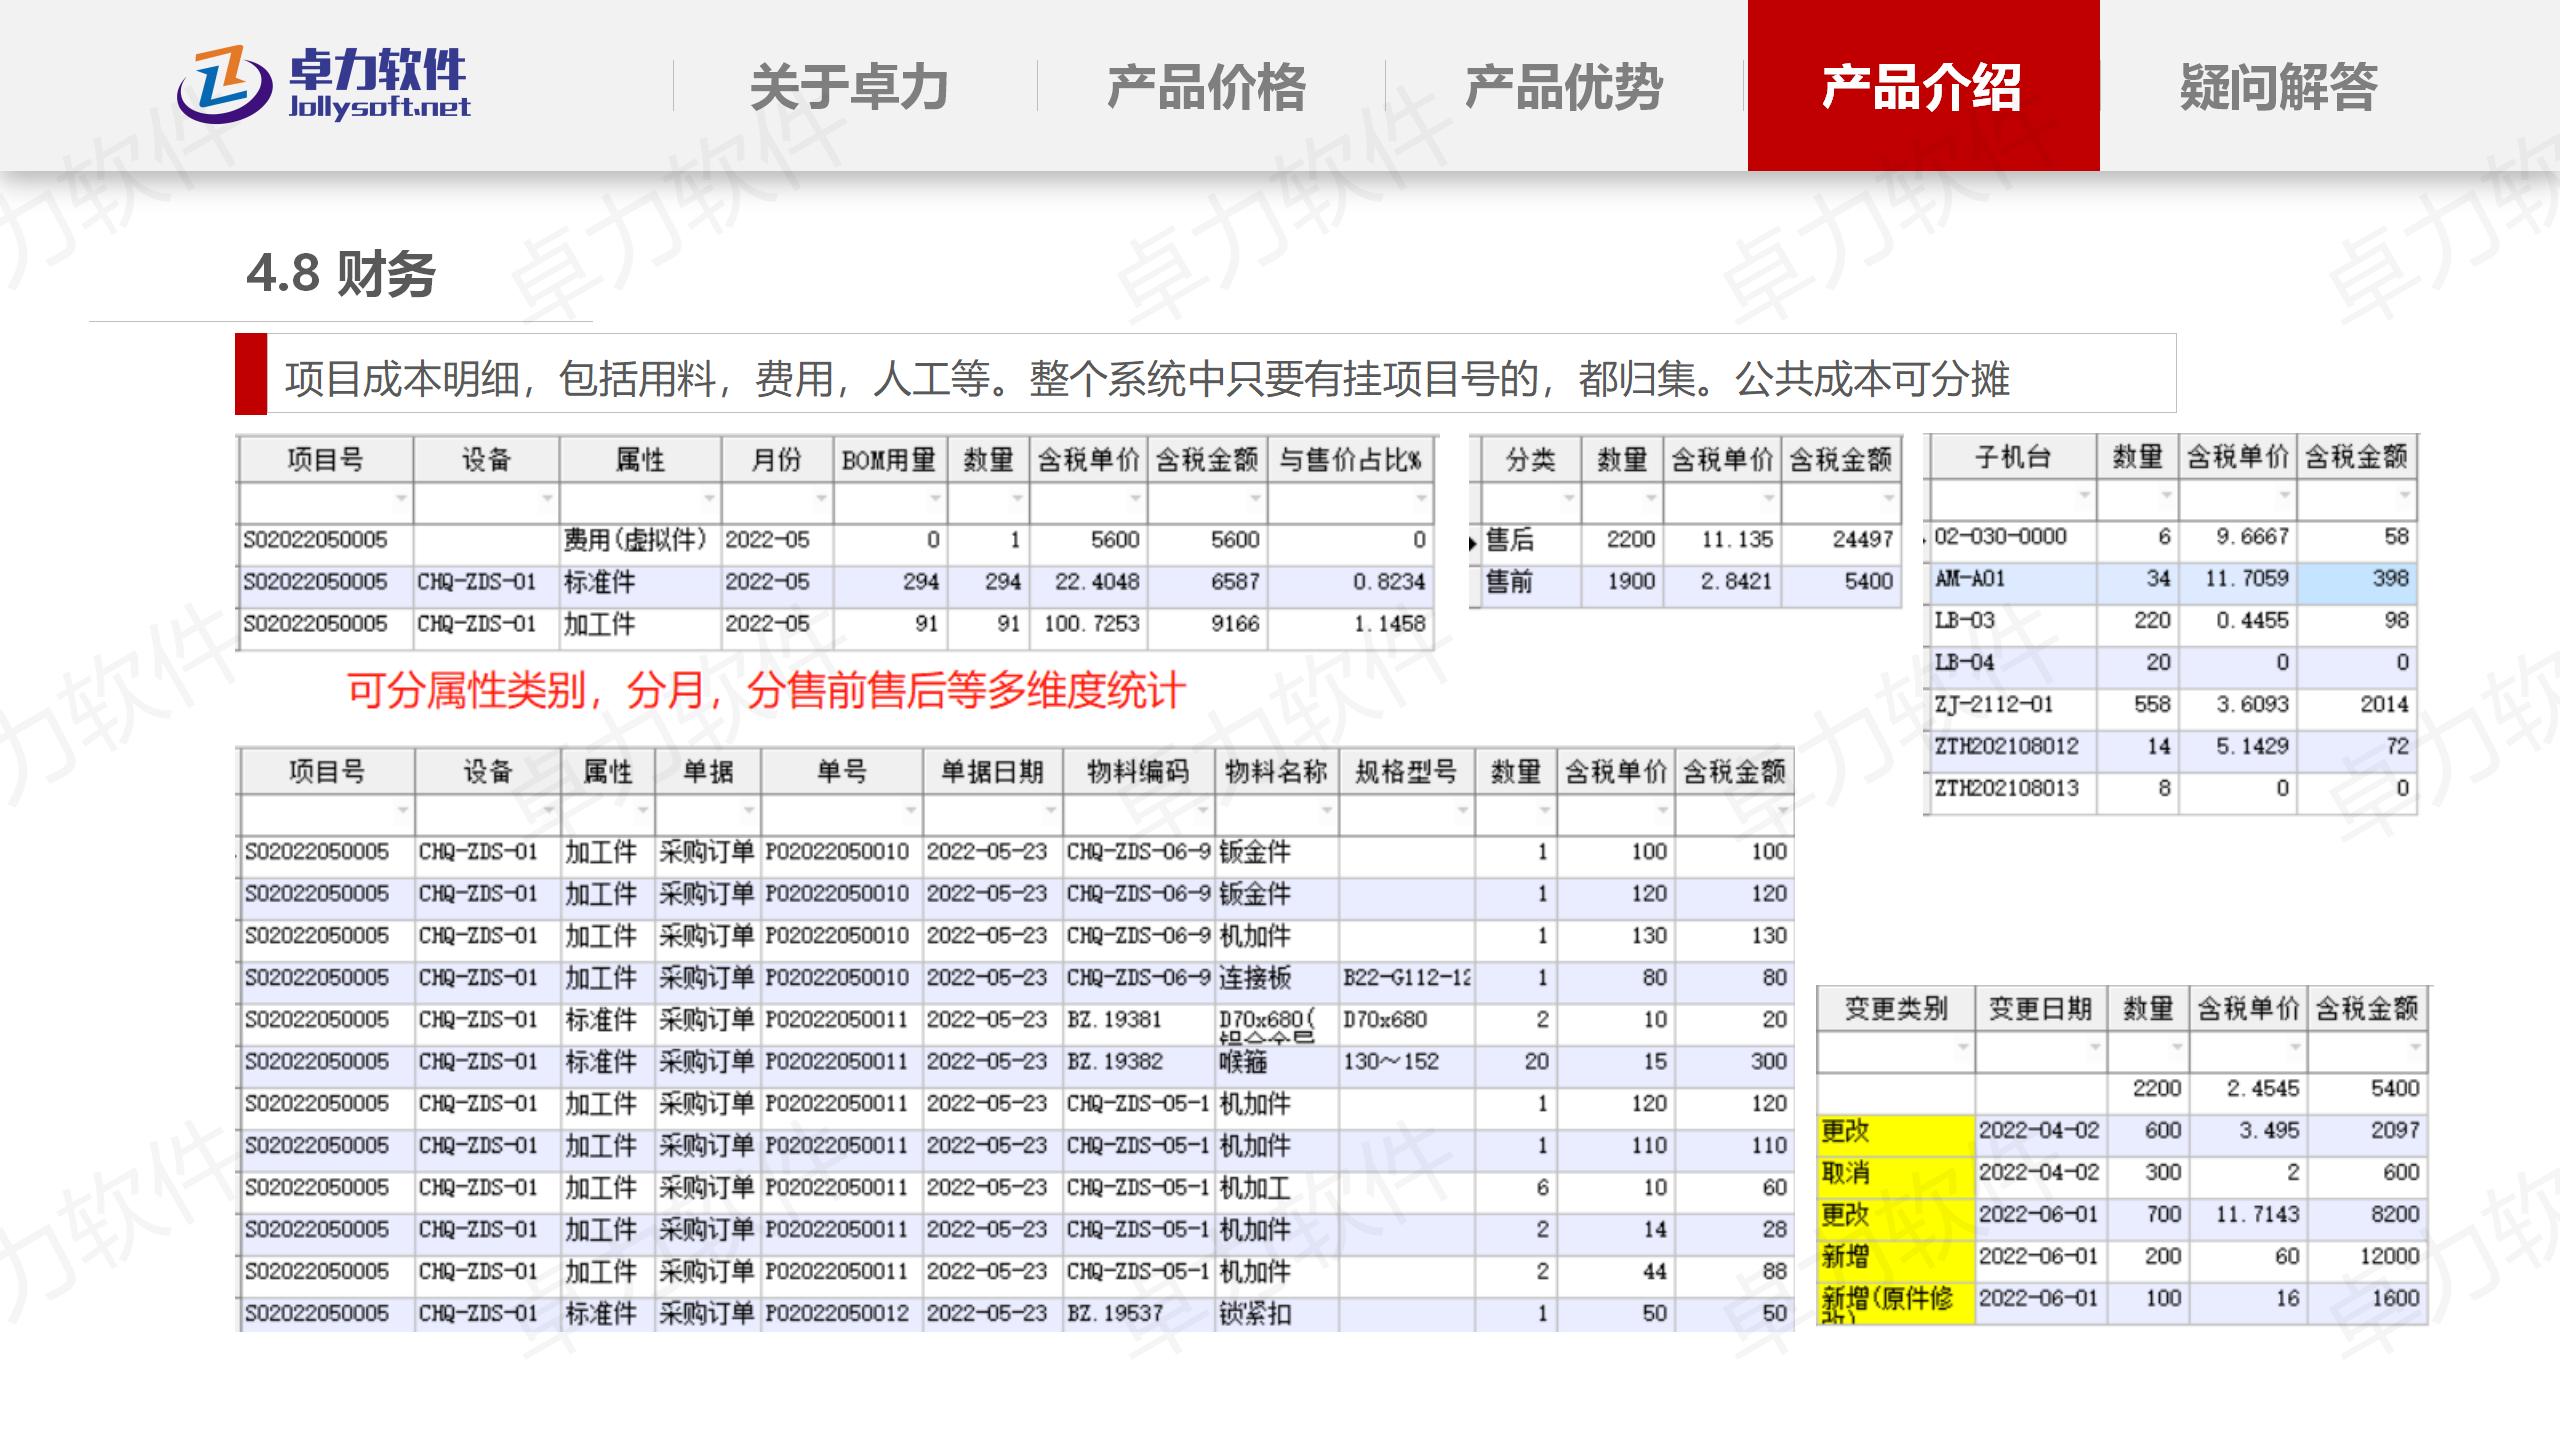Select the BZ.19537 row
The image size is (2560, 1440).
[x=1017, y=1314]
